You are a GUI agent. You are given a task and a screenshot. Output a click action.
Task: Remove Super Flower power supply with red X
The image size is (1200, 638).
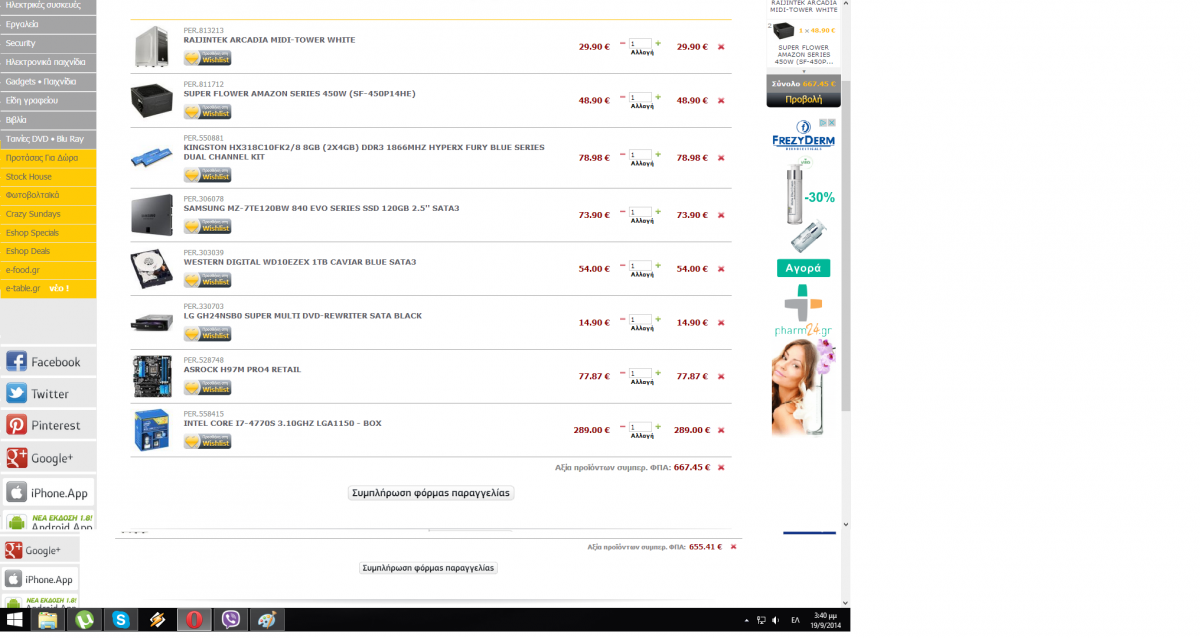[721, 101]
